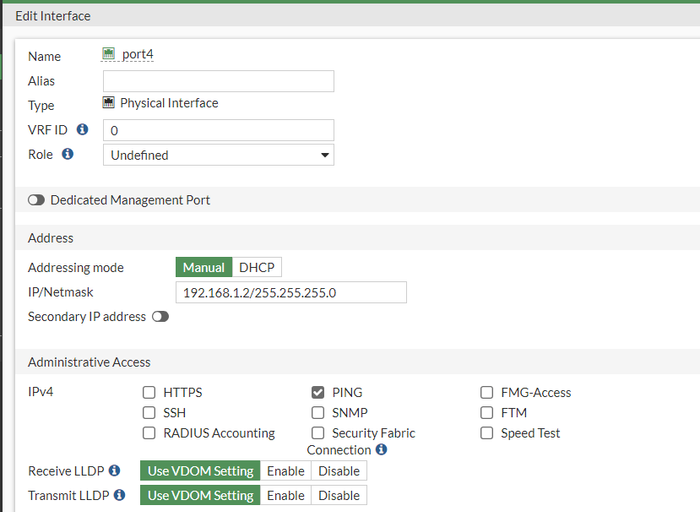Click the Alias text field
700x512 pixels.
(x=218, y=81)
